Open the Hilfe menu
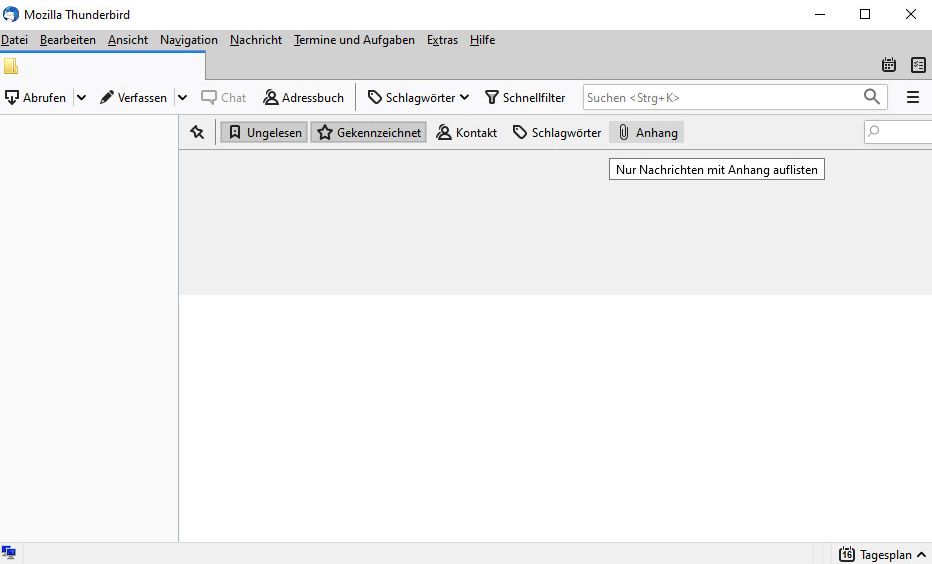 [x=482, y=40]
